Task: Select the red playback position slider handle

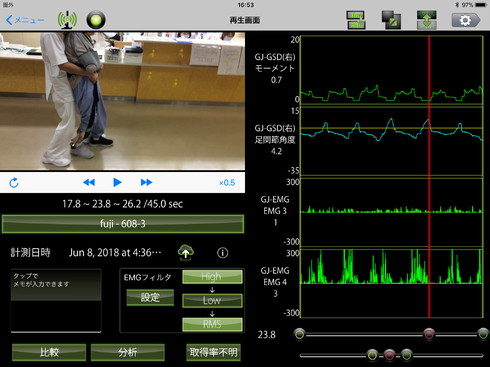Action: pyautogui.click(x=429, y=334)
